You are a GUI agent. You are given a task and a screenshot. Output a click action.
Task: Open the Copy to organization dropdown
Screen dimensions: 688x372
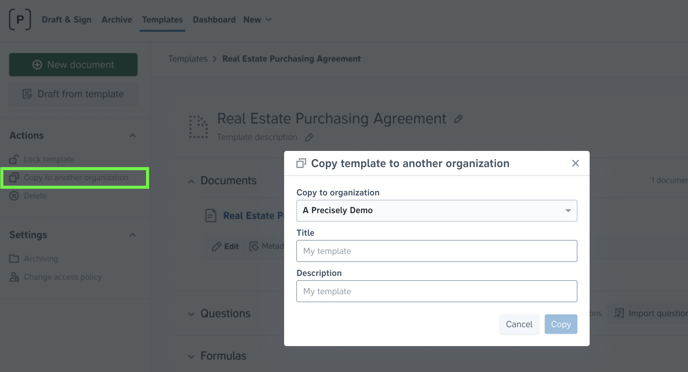(x=437, y=211)
